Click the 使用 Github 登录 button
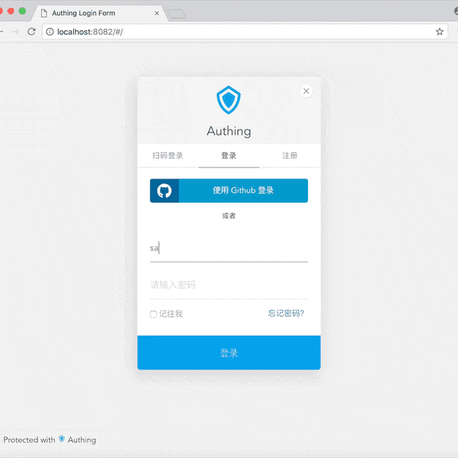This screenshot has width=458, height=458. pos(229,191)
